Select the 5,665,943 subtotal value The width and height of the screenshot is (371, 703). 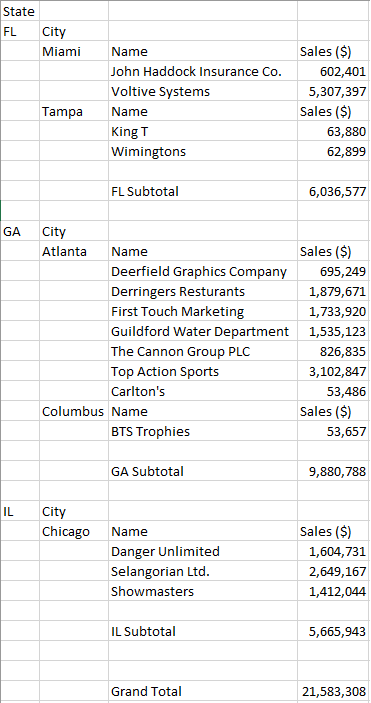click(x=334, y=631)
